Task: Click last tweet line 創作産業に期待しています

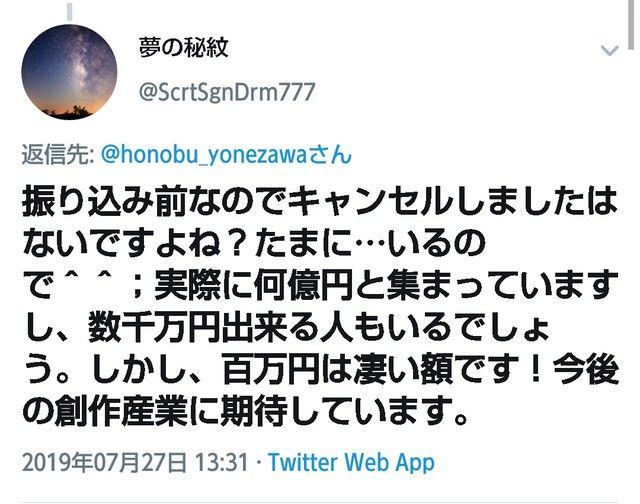Action: point(246,412)
